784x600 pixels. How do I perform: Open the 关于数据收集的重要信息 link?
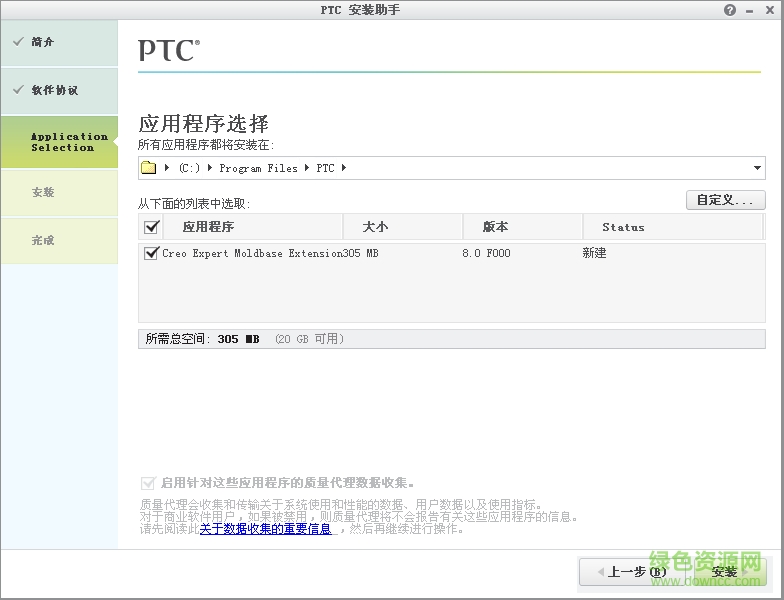(265, 529)
